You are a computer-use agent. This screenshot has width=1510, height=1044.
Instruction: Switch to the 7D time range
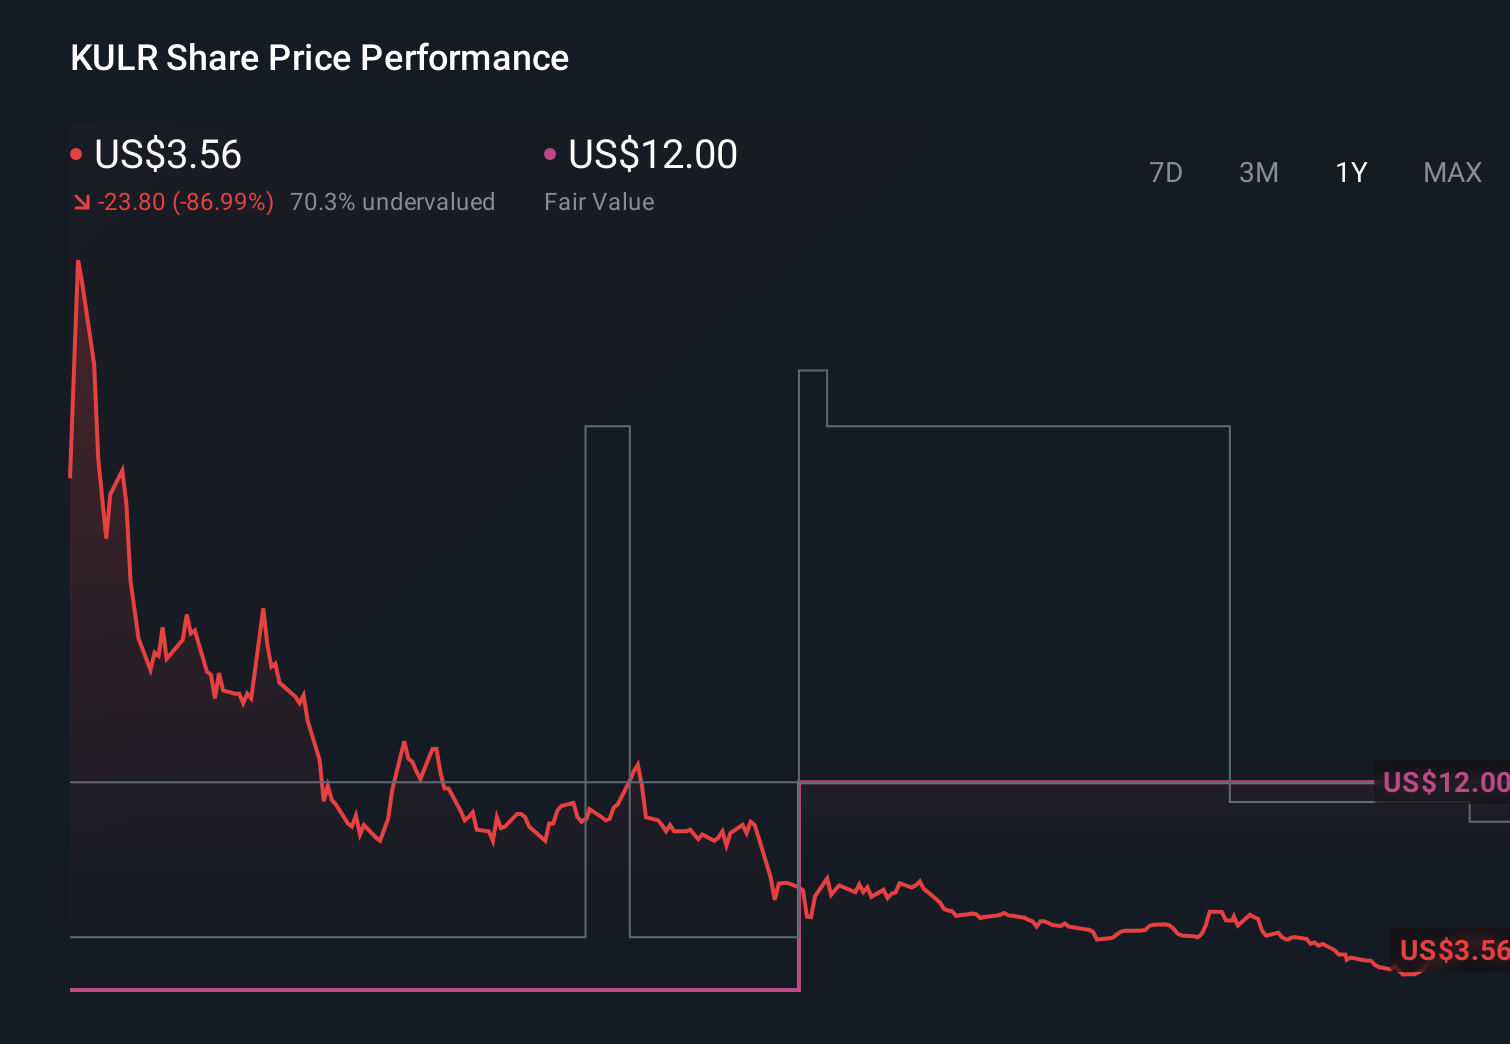pos(1167,172)
